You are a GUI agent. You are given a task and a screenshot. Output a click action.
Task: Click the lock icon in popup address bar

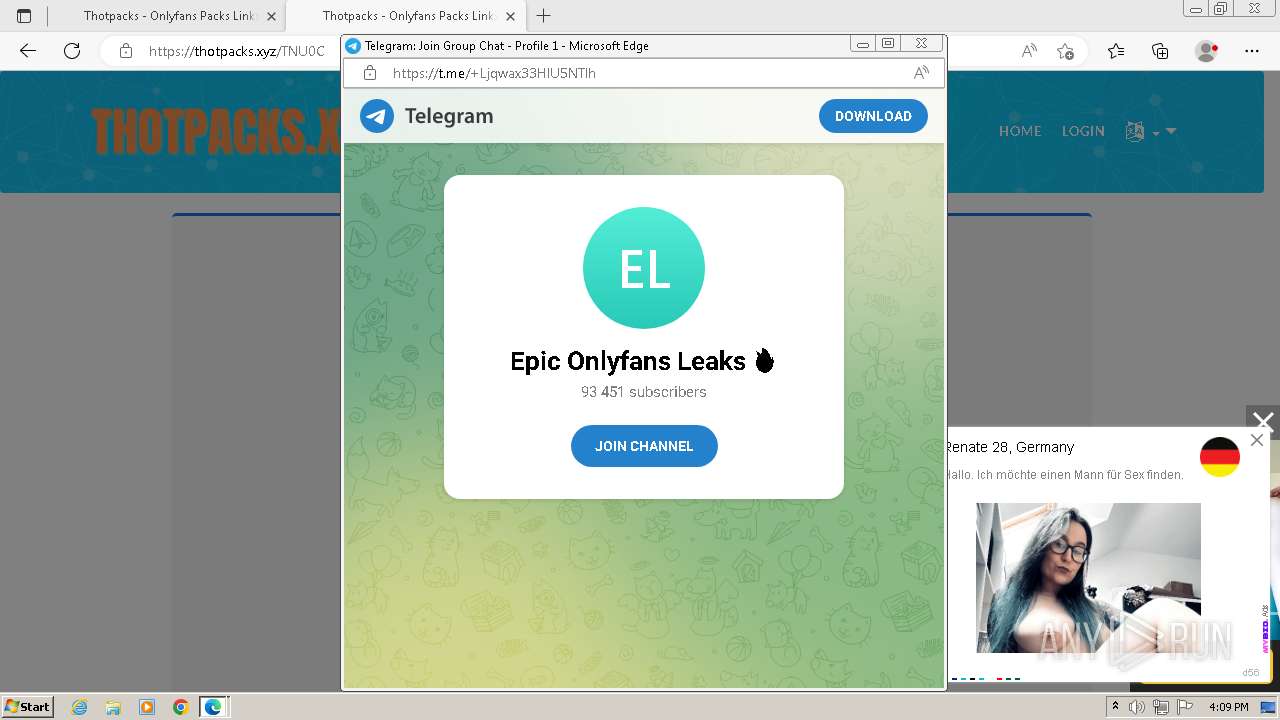point(370,73)
